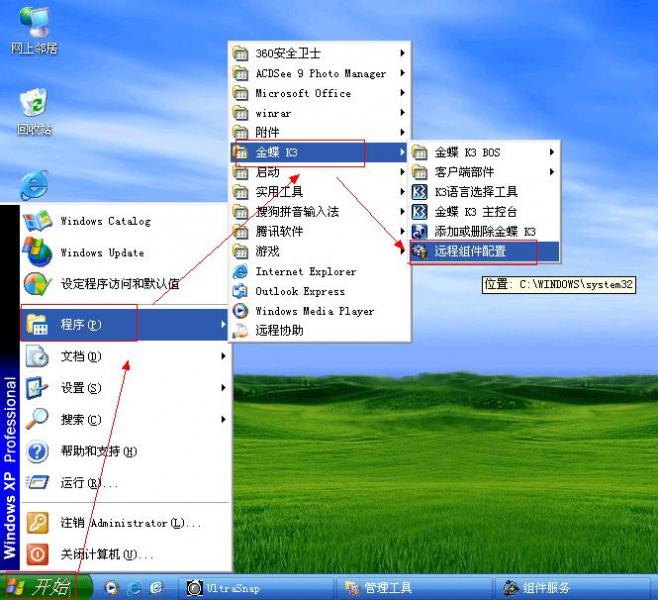Click the Windows Media Player icon

(240, 311)
